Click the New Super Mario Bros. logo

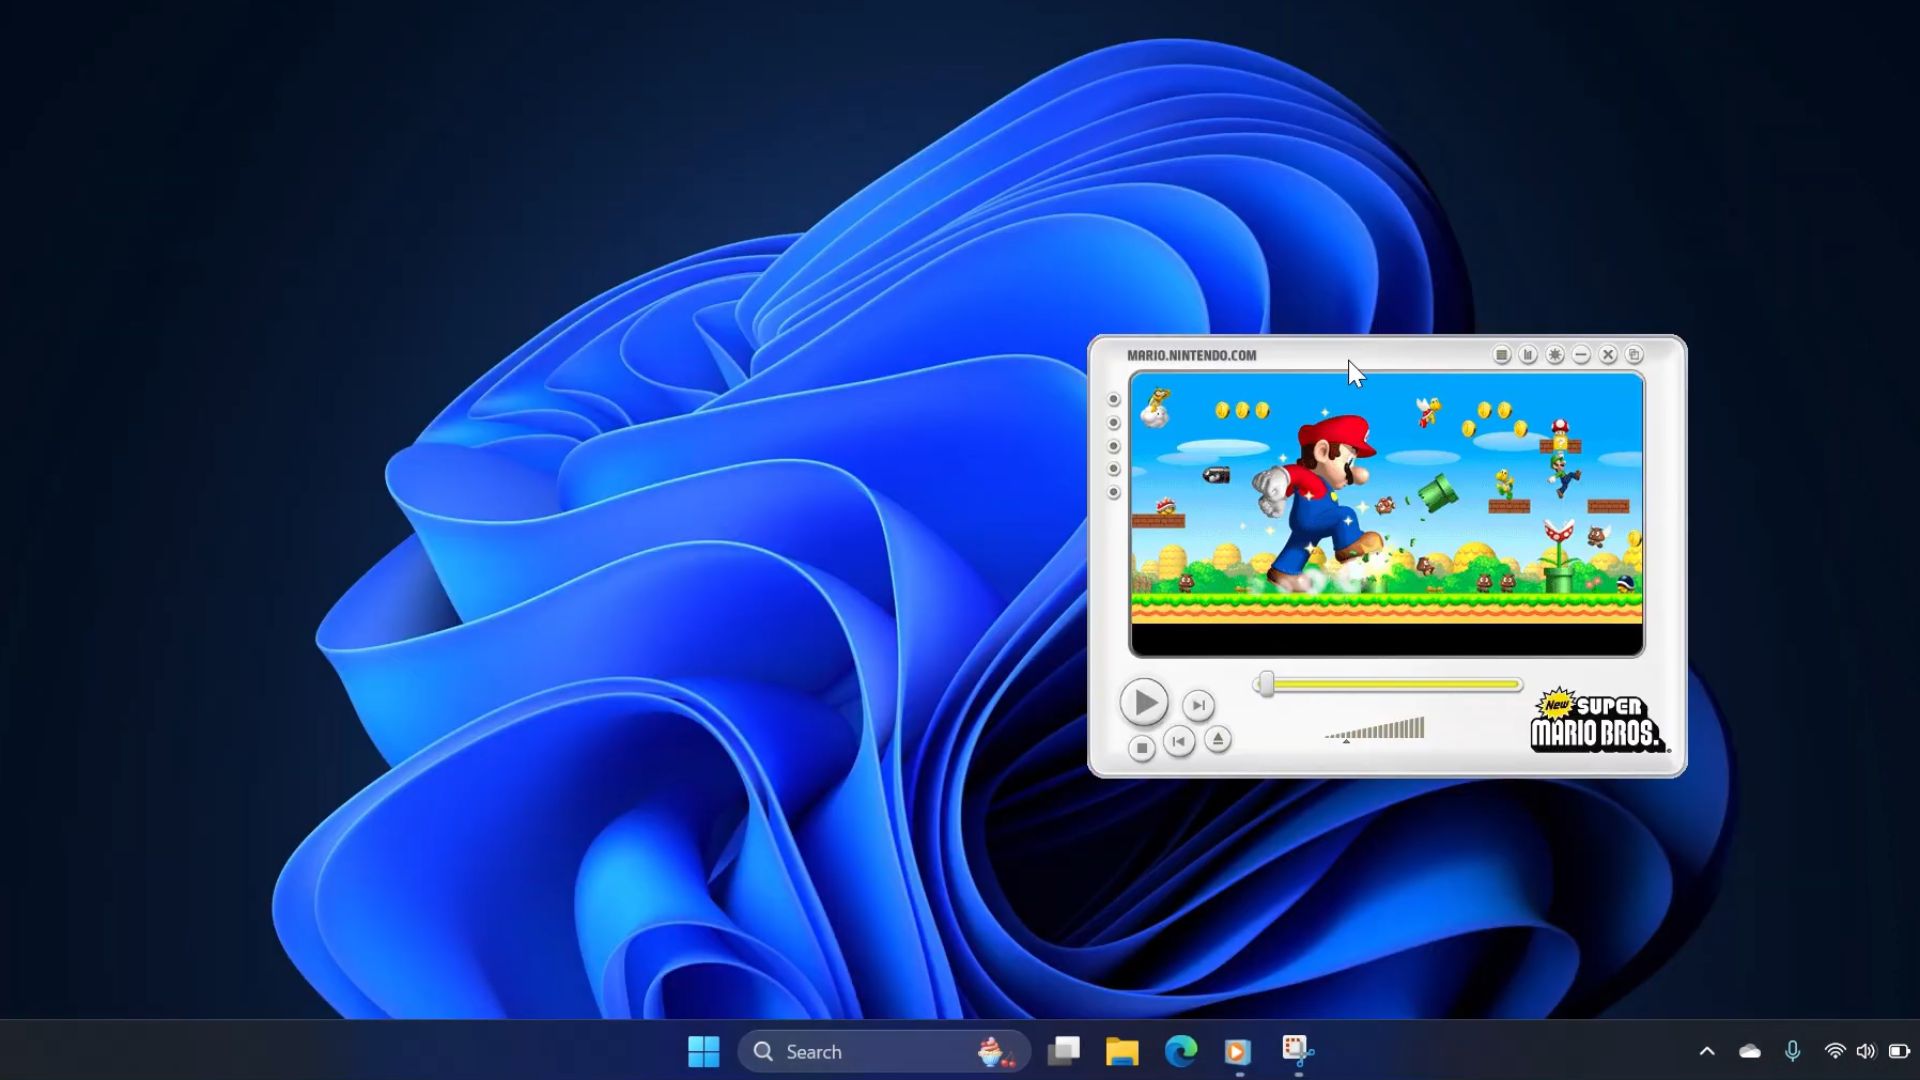[1598, 720]
